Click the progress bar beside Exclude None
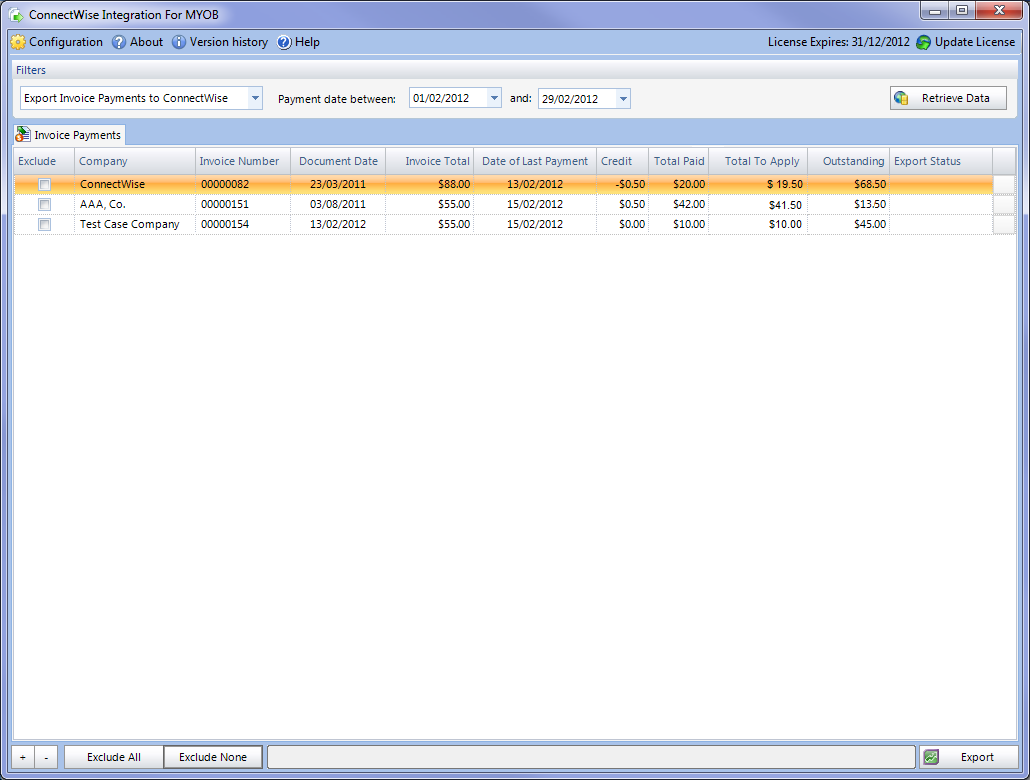 tap(591, 757)
